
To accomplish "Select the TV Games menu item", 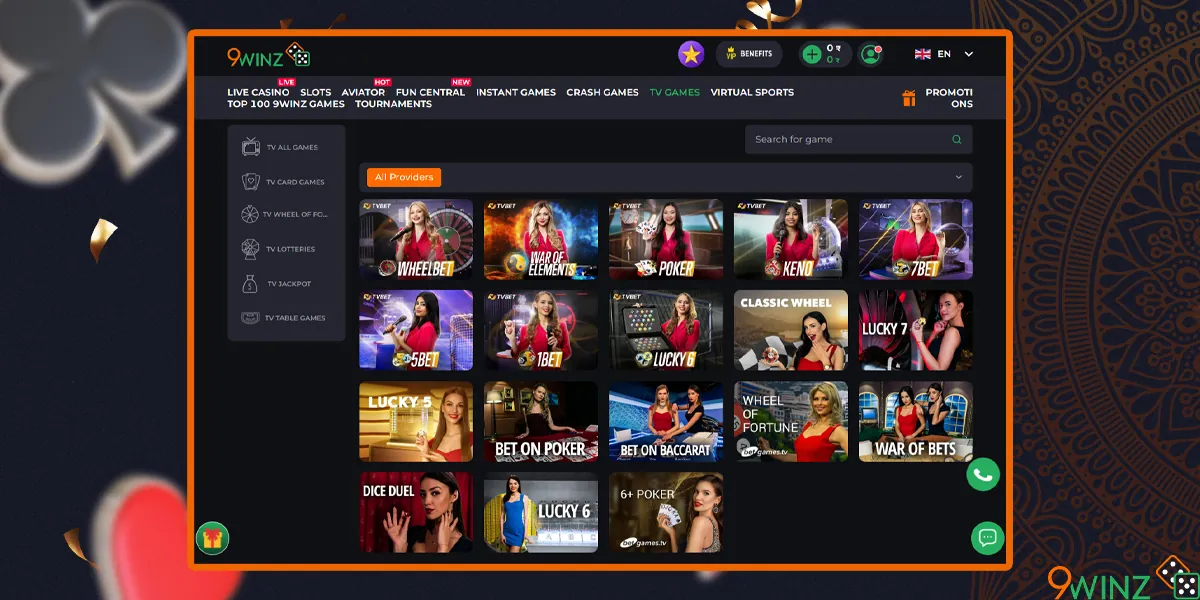I will coord(675,92).
